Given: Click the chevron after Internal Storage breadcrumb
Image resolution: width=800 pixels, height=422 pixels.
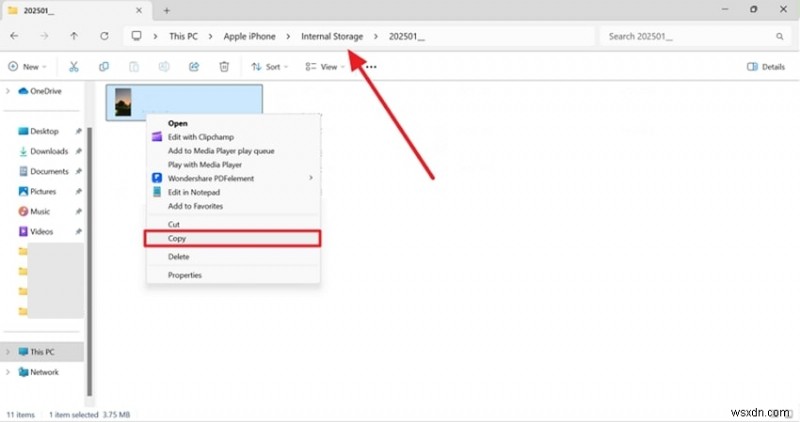Looking at the screenshot, I should pyautogui.click(x=376, y=36).
